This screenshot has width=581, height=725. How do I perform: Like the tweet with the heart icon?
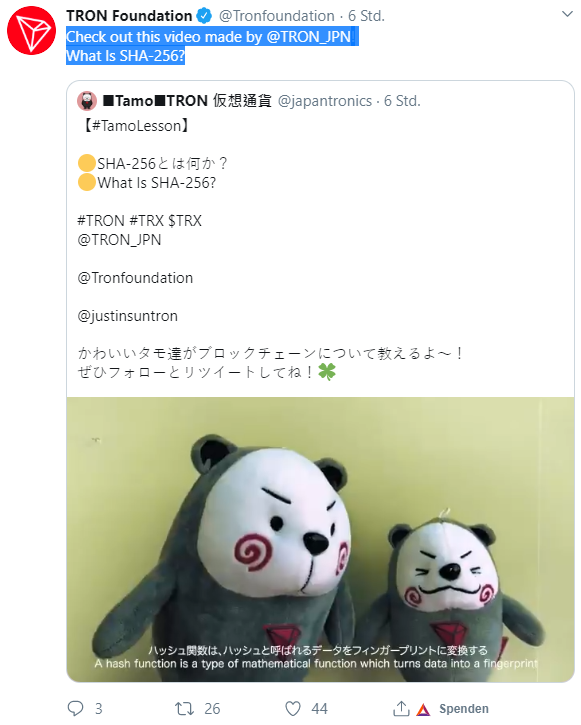pos(293,708)
